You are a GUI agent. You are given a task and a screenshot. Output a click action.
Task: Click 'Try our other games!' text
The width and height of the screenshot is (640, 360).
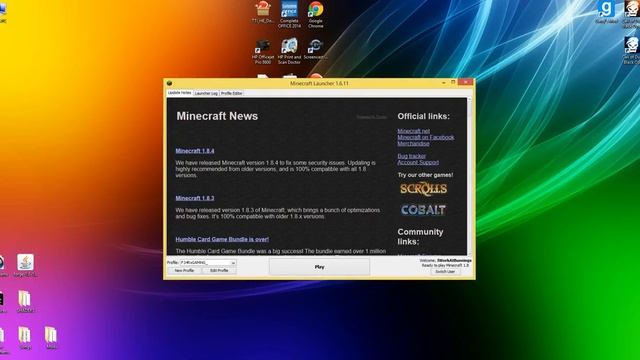point(425,175)
